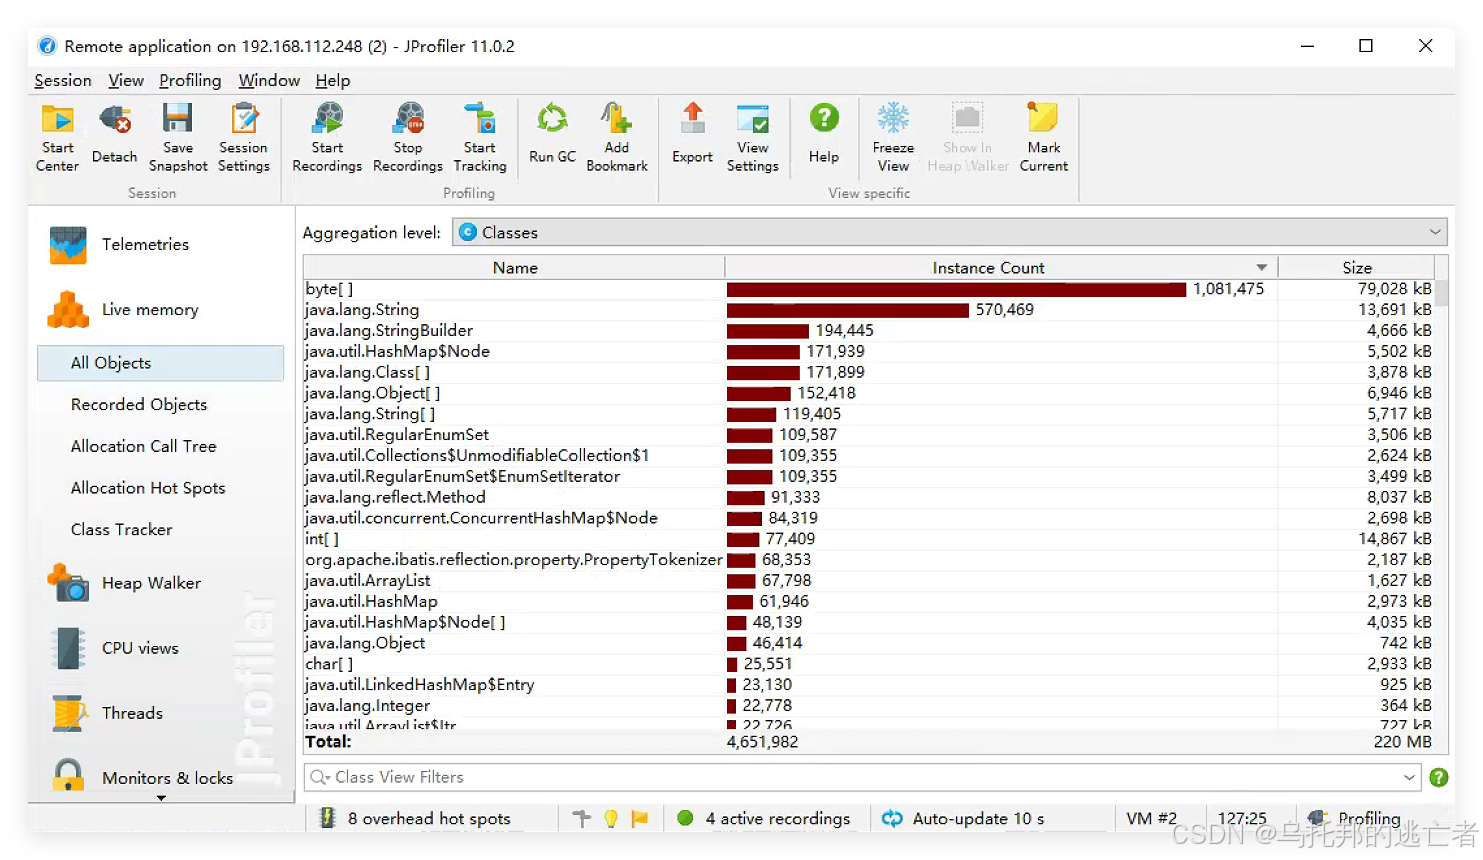1483x860 pixels.
Task: Click Auto-update 10 s status
Action: [x=978, y=818]
